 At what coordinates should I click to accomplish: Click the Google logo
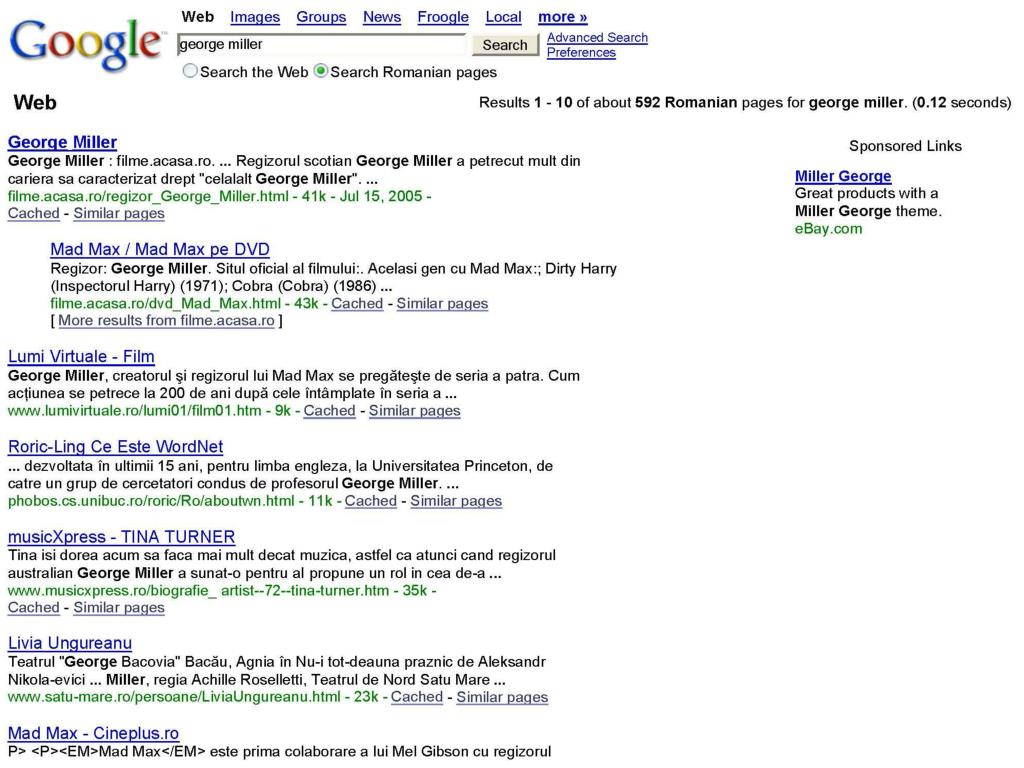[x=86, y=44]
